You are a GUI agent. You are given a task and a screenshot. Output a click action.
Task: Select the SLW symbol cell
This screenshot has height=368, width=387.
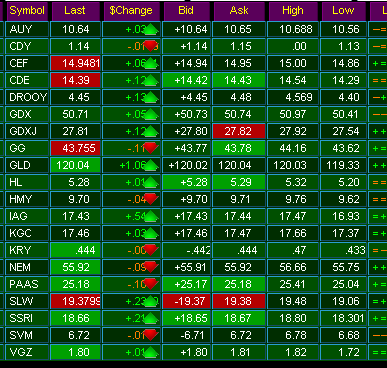tap(27, 301)
